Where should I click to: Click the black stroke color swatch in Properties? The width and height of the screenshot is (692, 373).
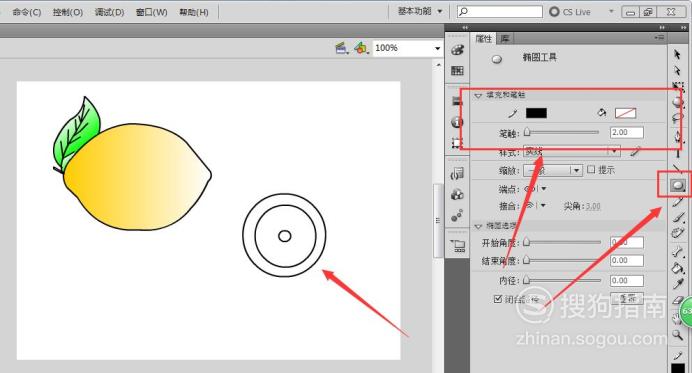[536, 113]
